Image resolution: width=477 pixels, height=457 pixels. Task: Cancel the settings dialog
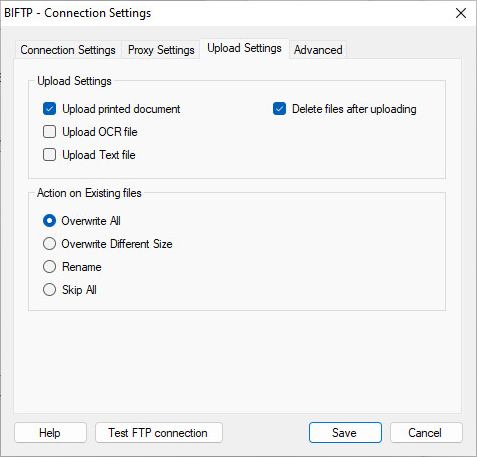[426, 433]
